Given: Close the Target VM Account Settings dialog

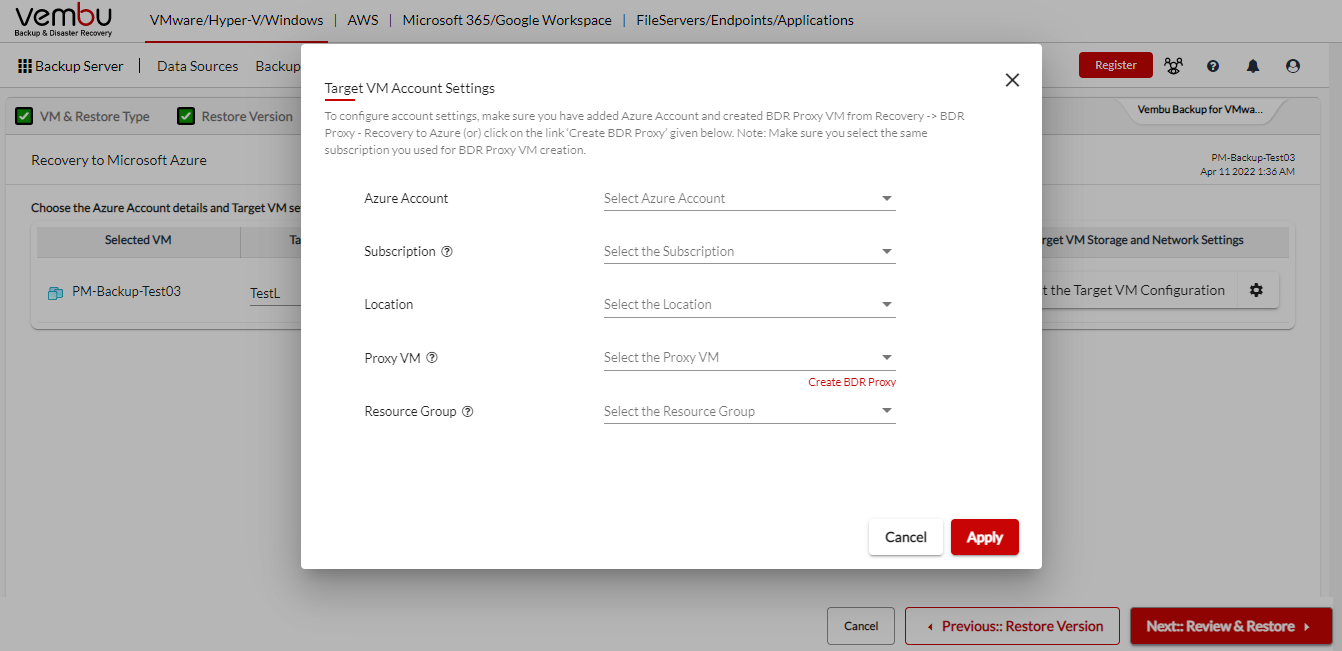Looking at the screenshot, I should tap(1012, 80).
